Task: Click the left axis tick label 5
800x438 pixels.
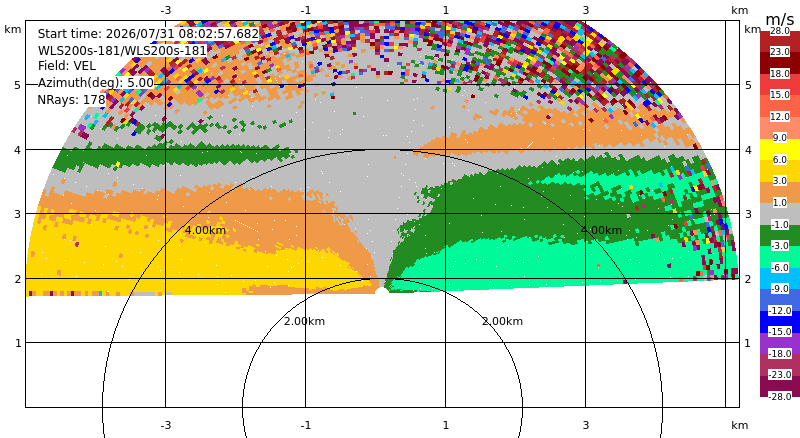Action: (x=18, y=85)
